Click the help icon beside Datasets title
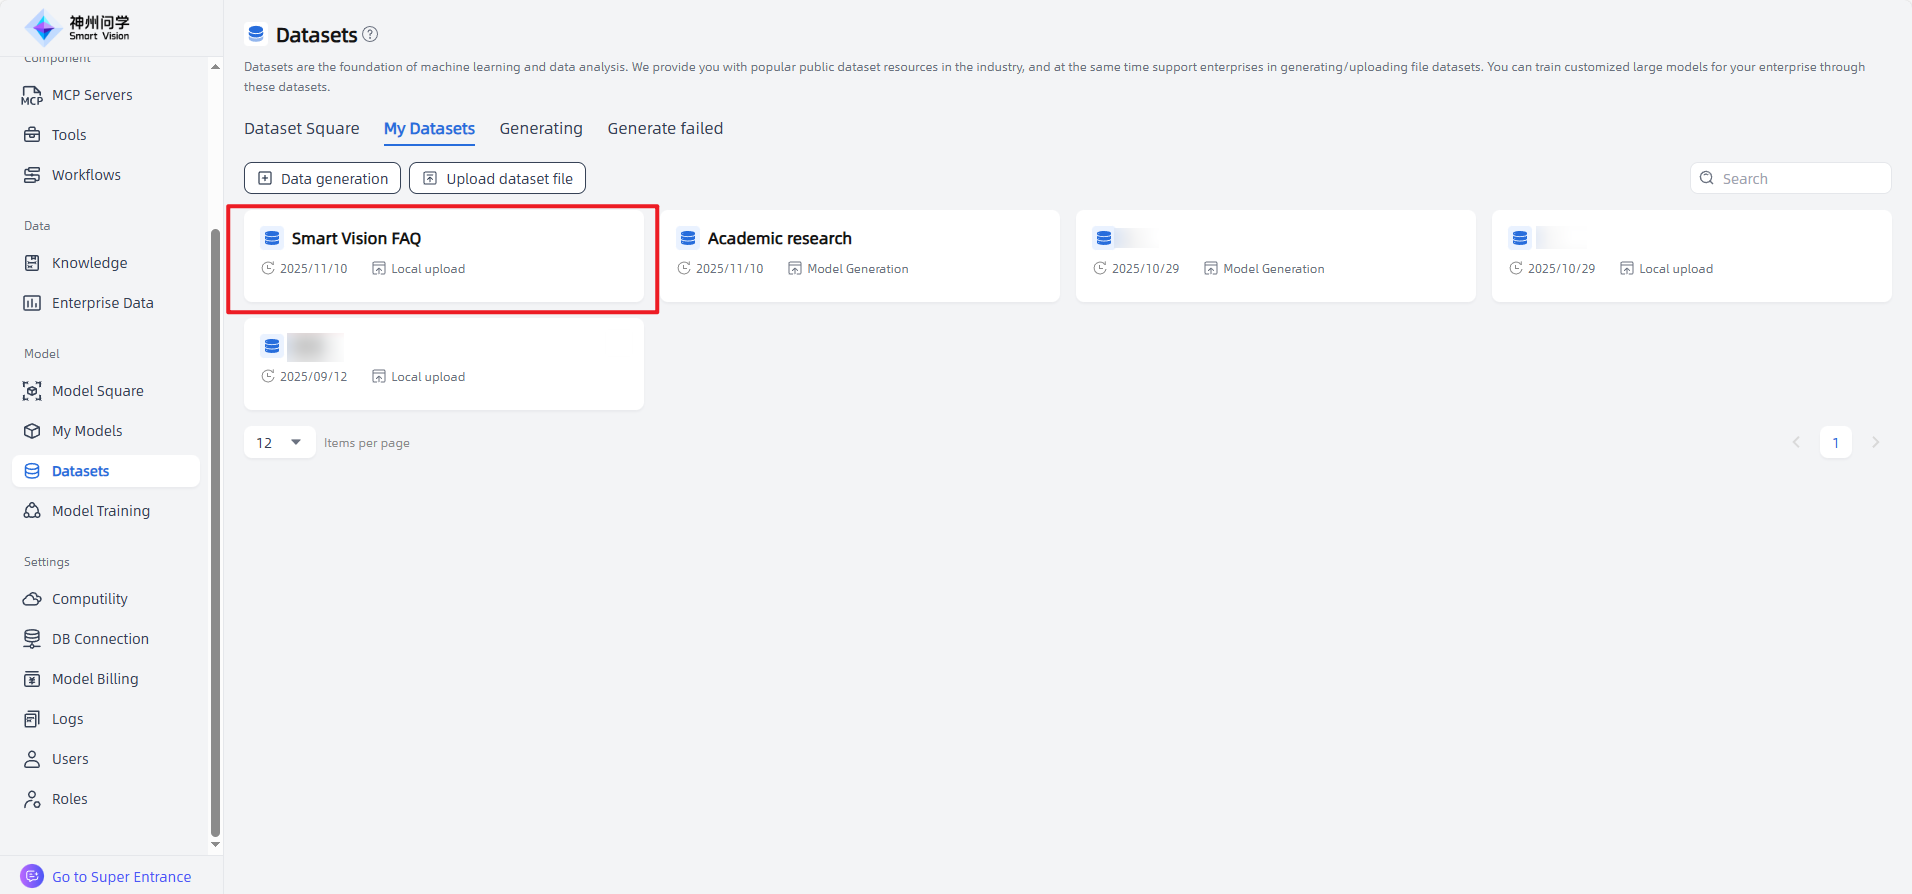This screenshot has width=1912, height=894. click(370, 34)
